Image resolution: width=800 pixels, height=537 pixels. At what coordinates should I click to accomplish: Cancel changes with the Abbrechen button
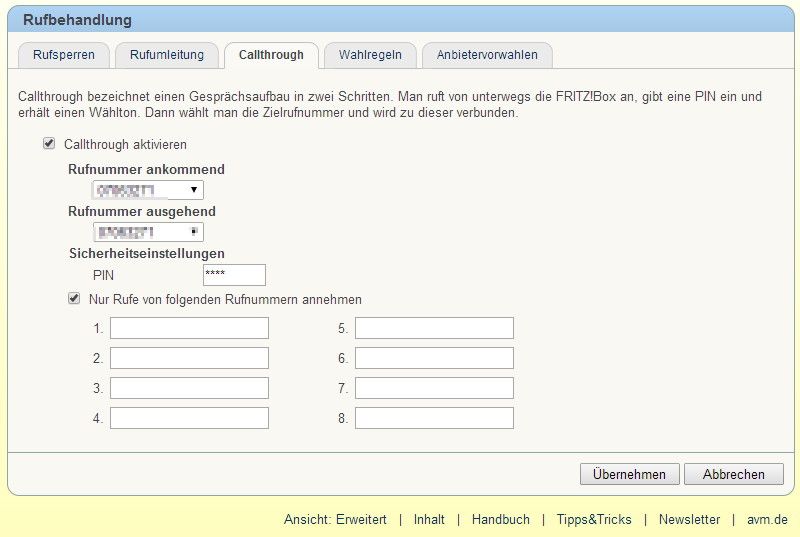[734, 474]
